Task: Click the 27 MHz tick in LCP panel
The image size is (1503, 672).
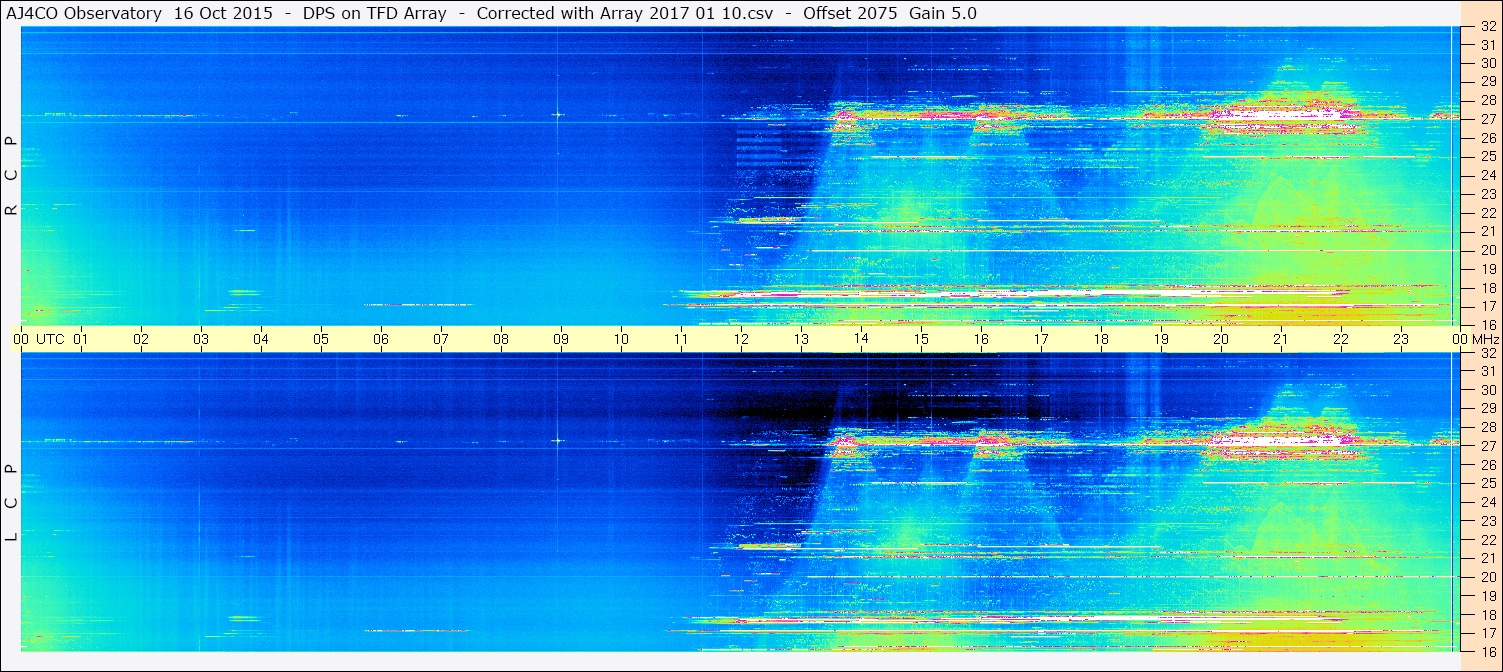Action: pos(1488,446)
